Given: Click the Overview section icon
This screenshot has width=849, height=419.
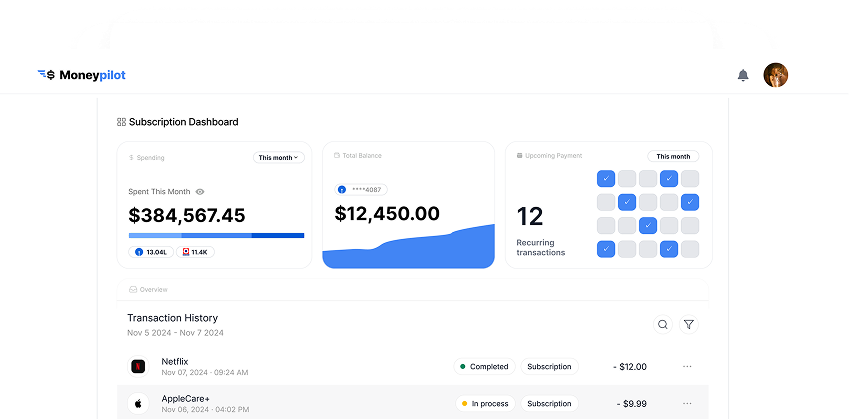Looking at the screenshot, I should (133, 290).
